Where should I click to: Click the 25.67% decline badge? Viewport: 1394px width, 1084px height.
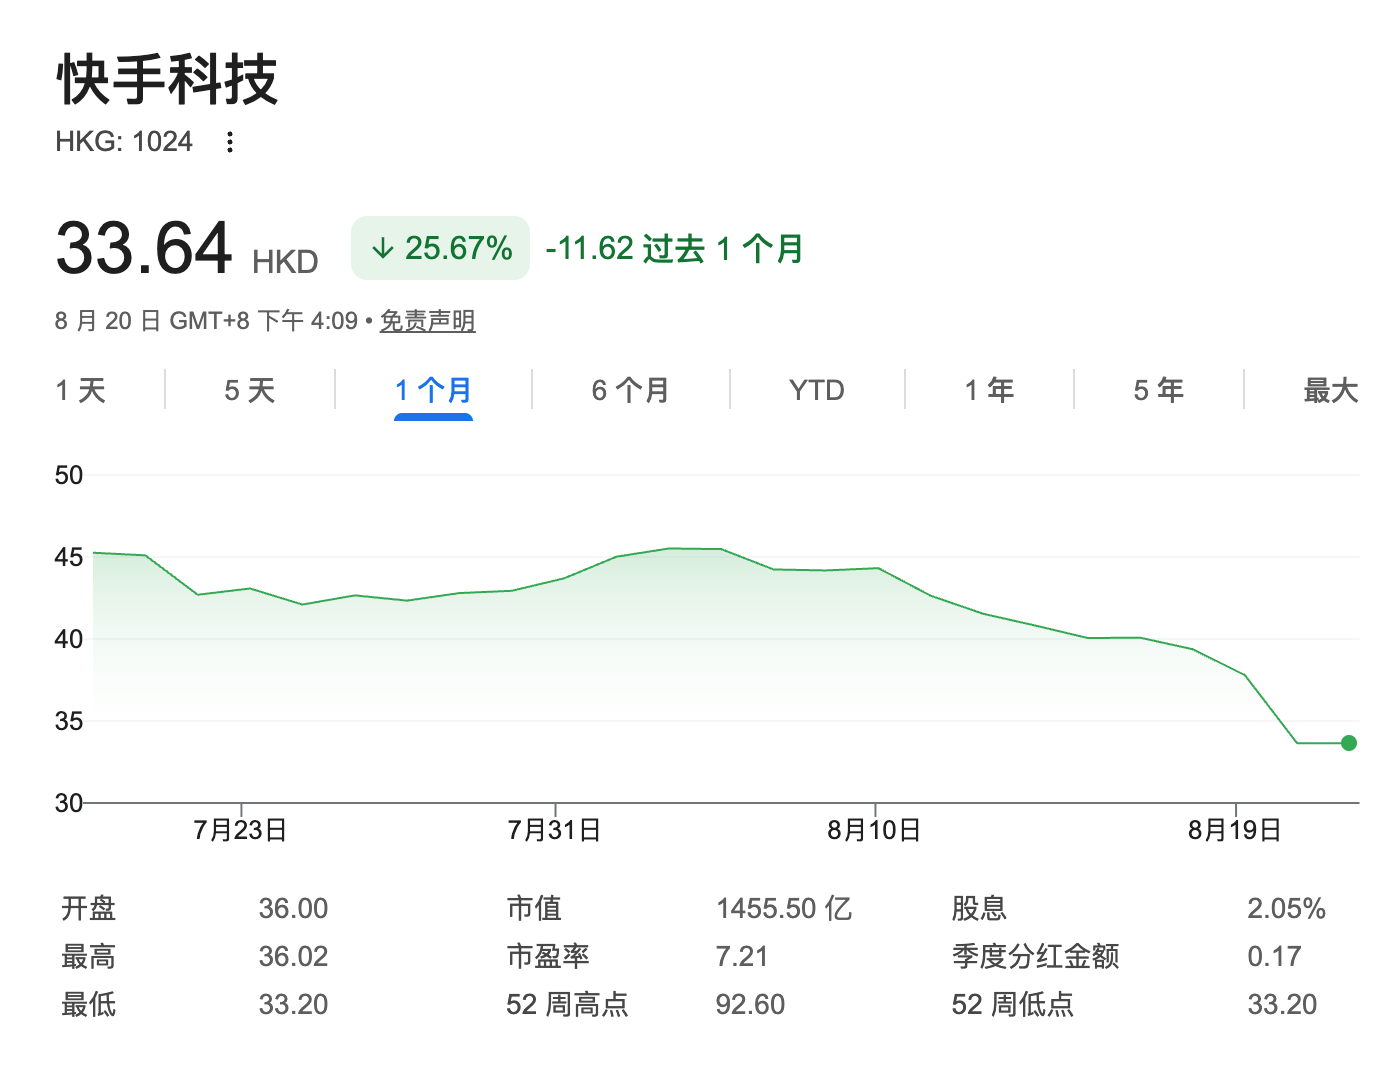pyautogui.click(x=440, y=248)
